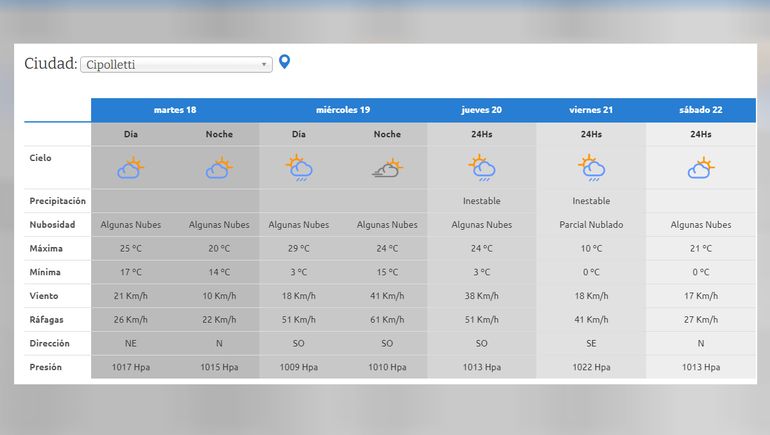Image resolution: width=770 pixels, height=435 pixels.
Task: Select the jueves 20 column header
Action: (x=481, y=109)
